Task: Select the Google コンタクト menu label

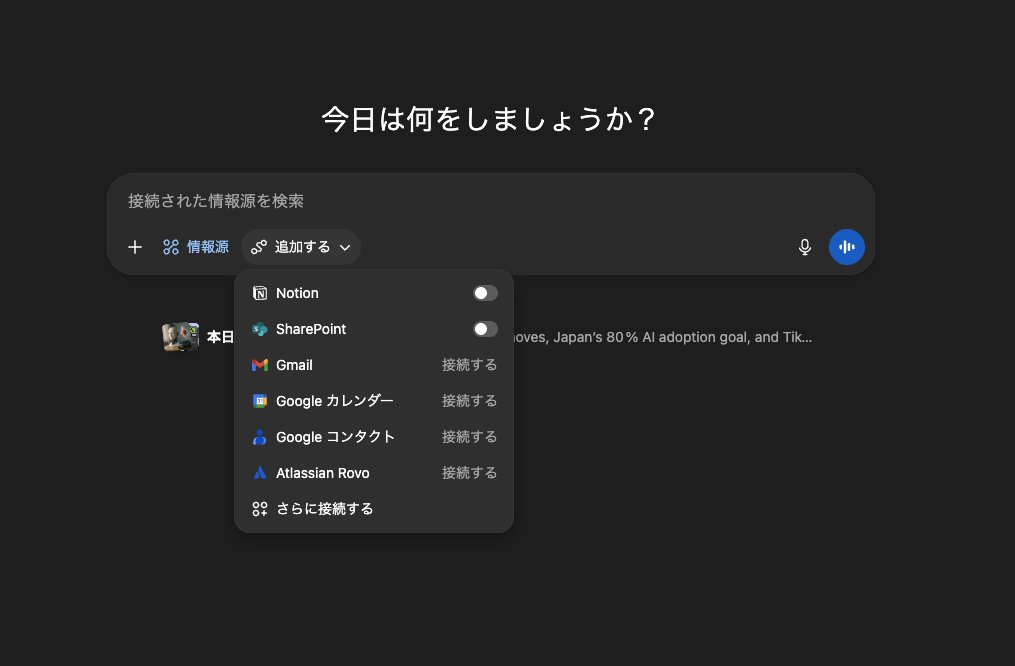Action: [x=335, y=438]
